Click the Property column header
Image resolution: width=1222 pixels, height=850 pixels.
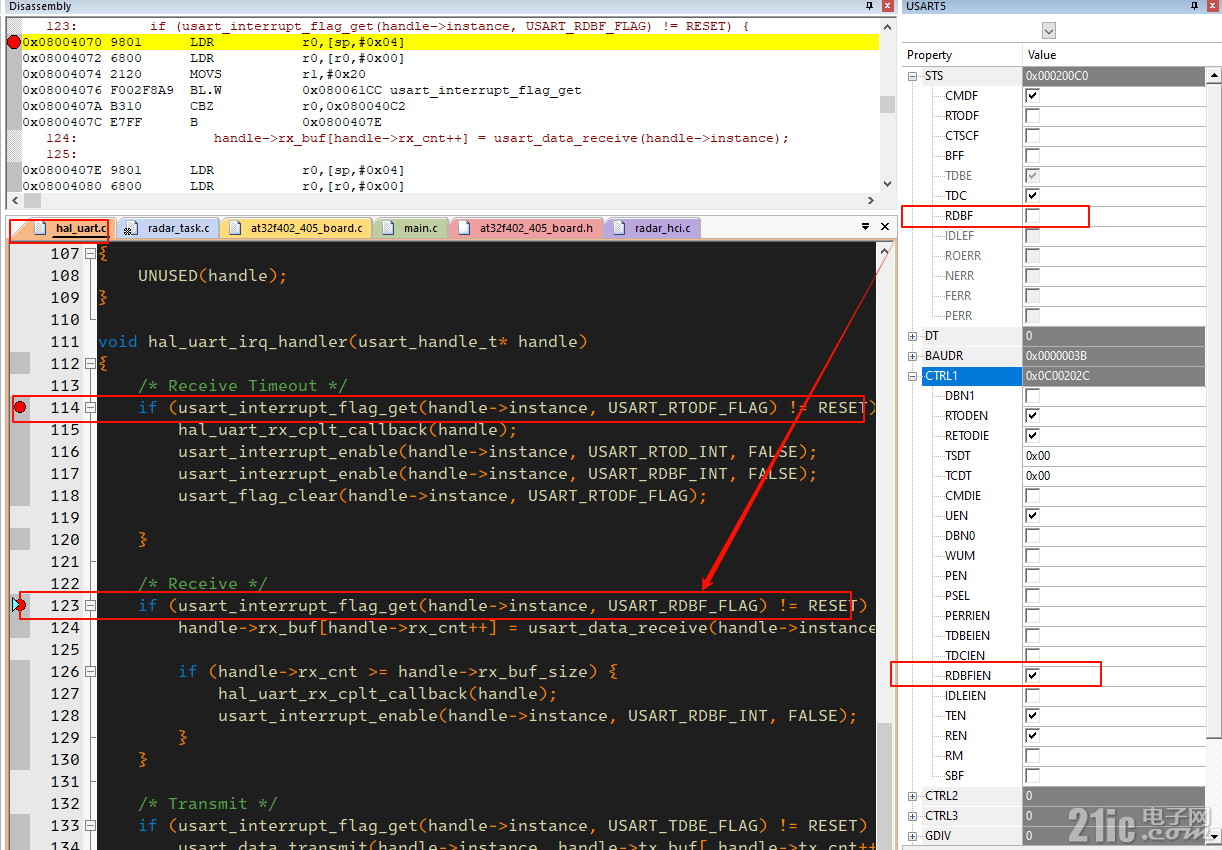coord(962,55)
